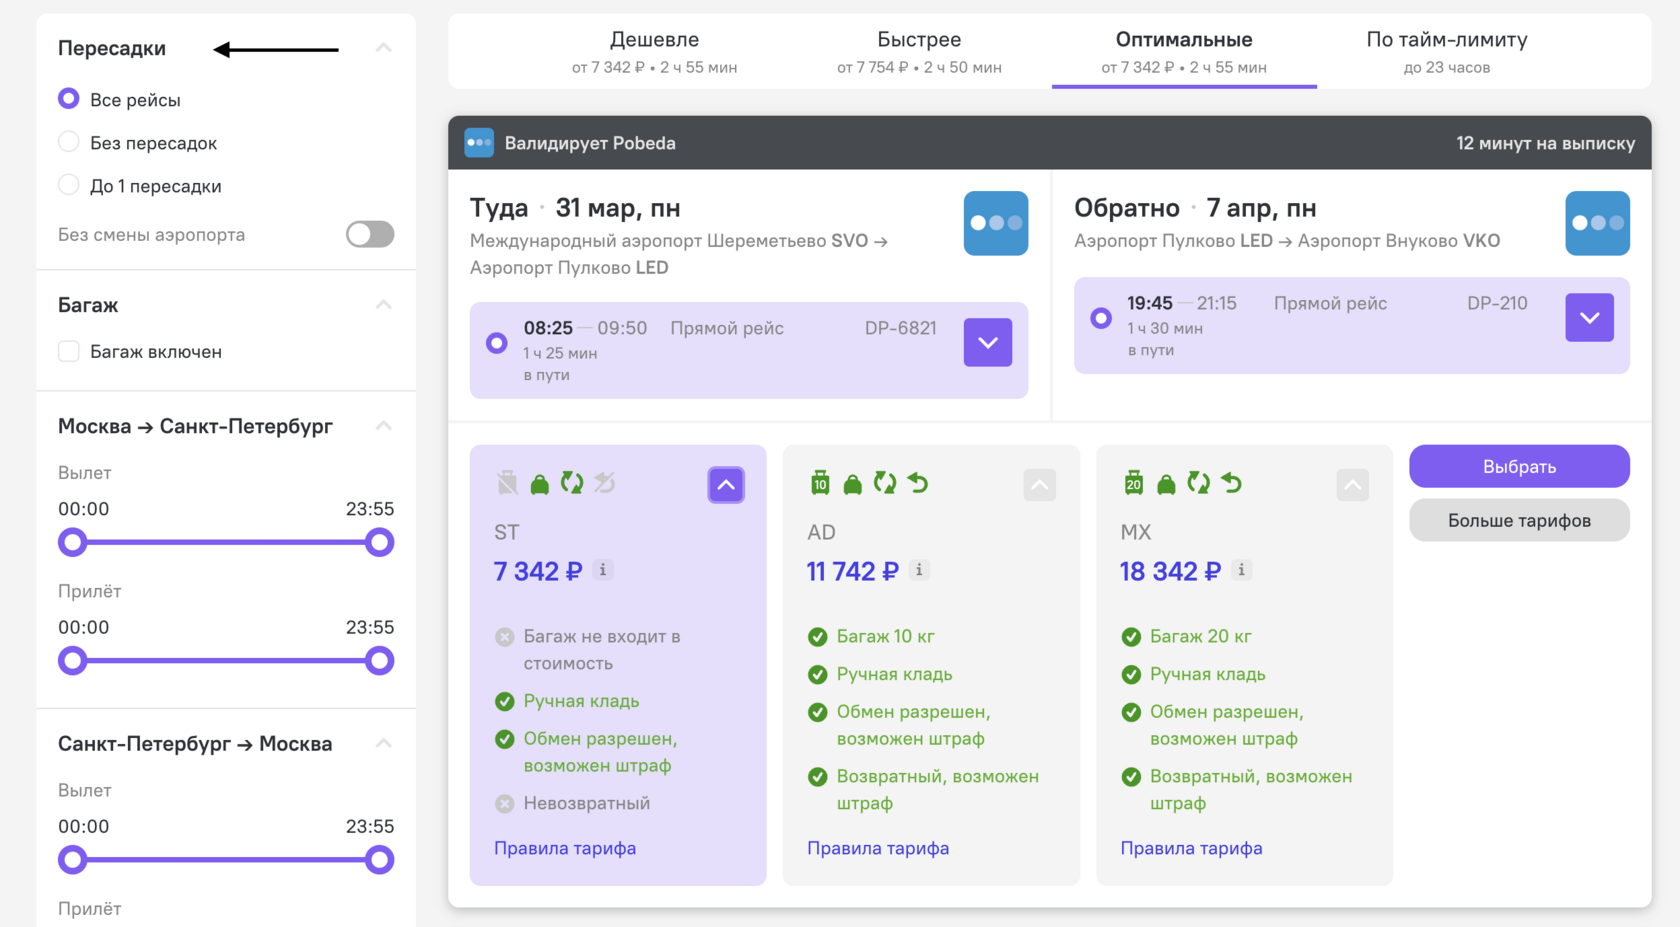Viewport: 1680px width, 927px height.
Task: Toggle the MX tariff card chevron
Action: tap(1353, 485)
